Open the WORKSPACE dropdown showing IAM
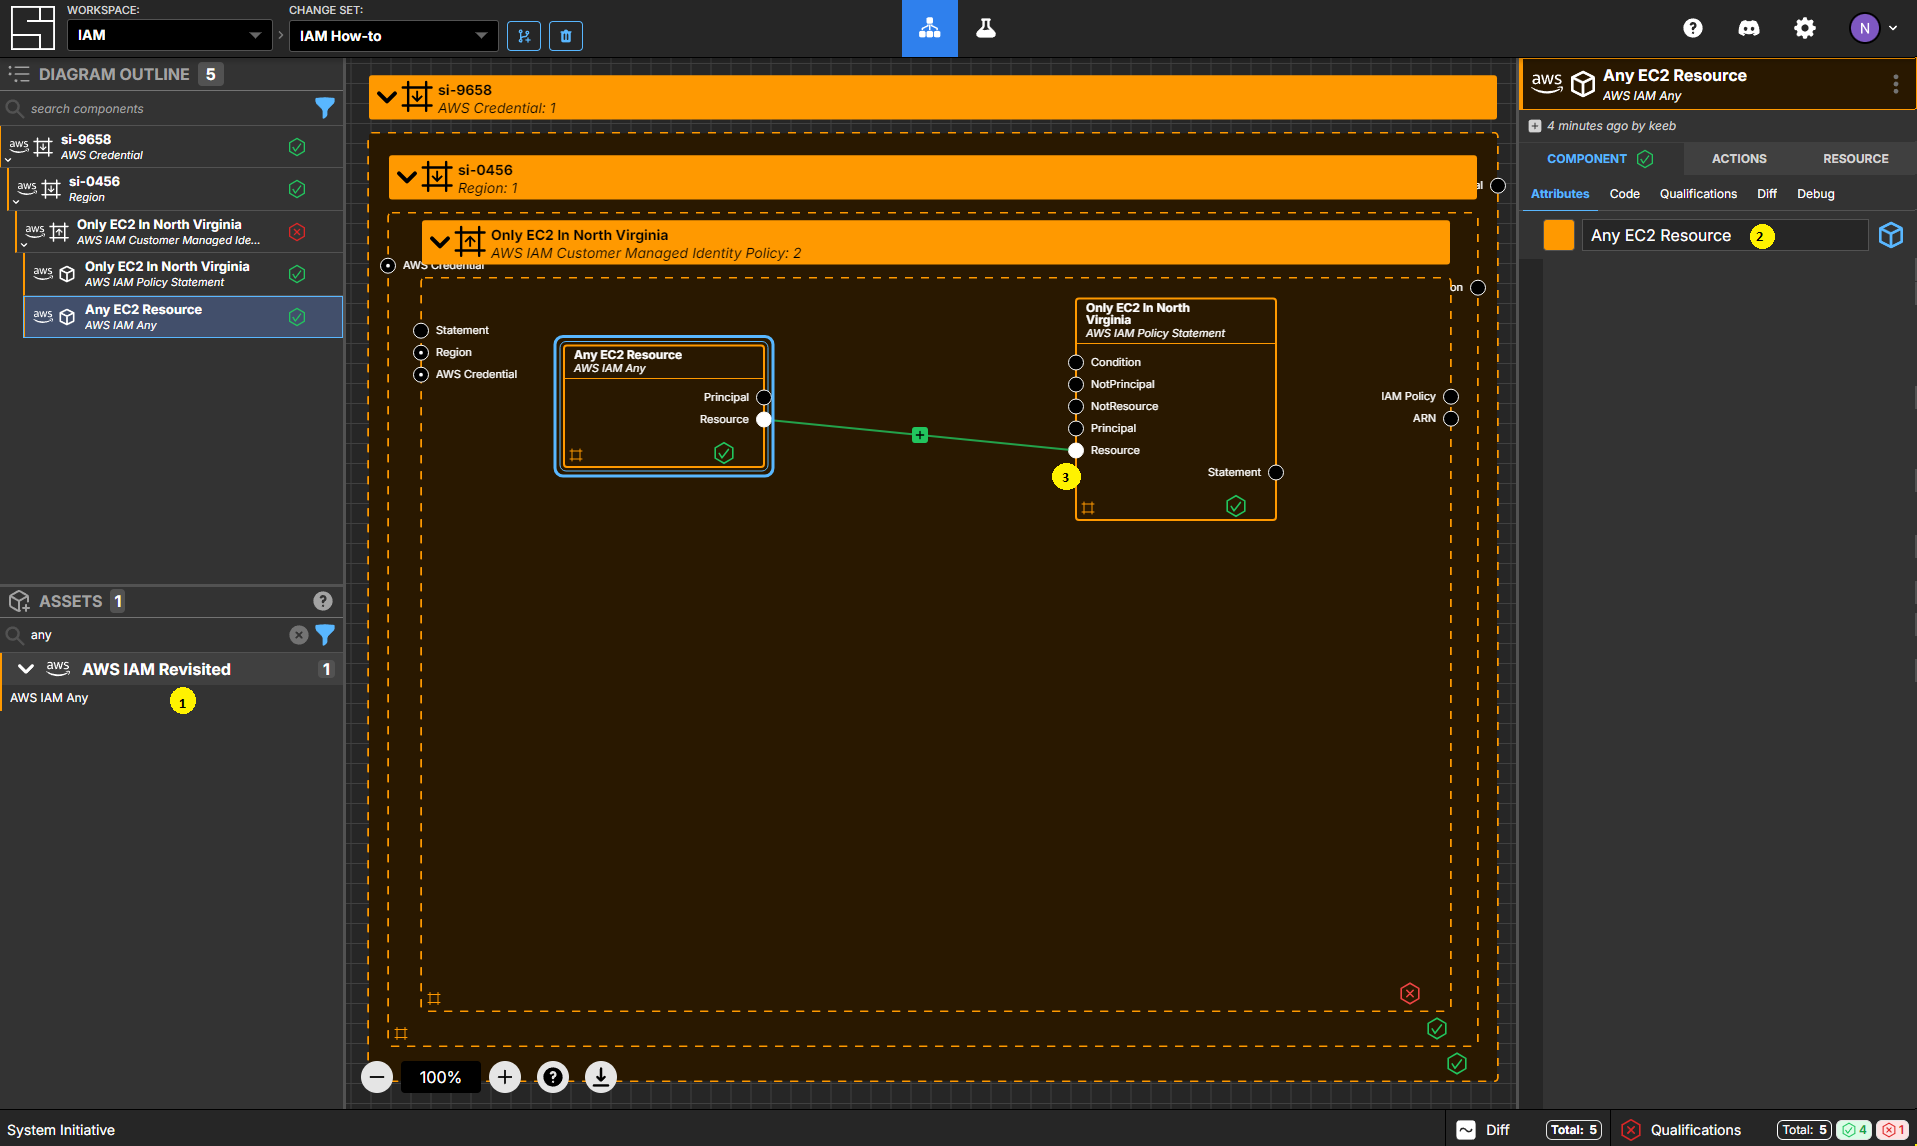 [x=169, y=35]
